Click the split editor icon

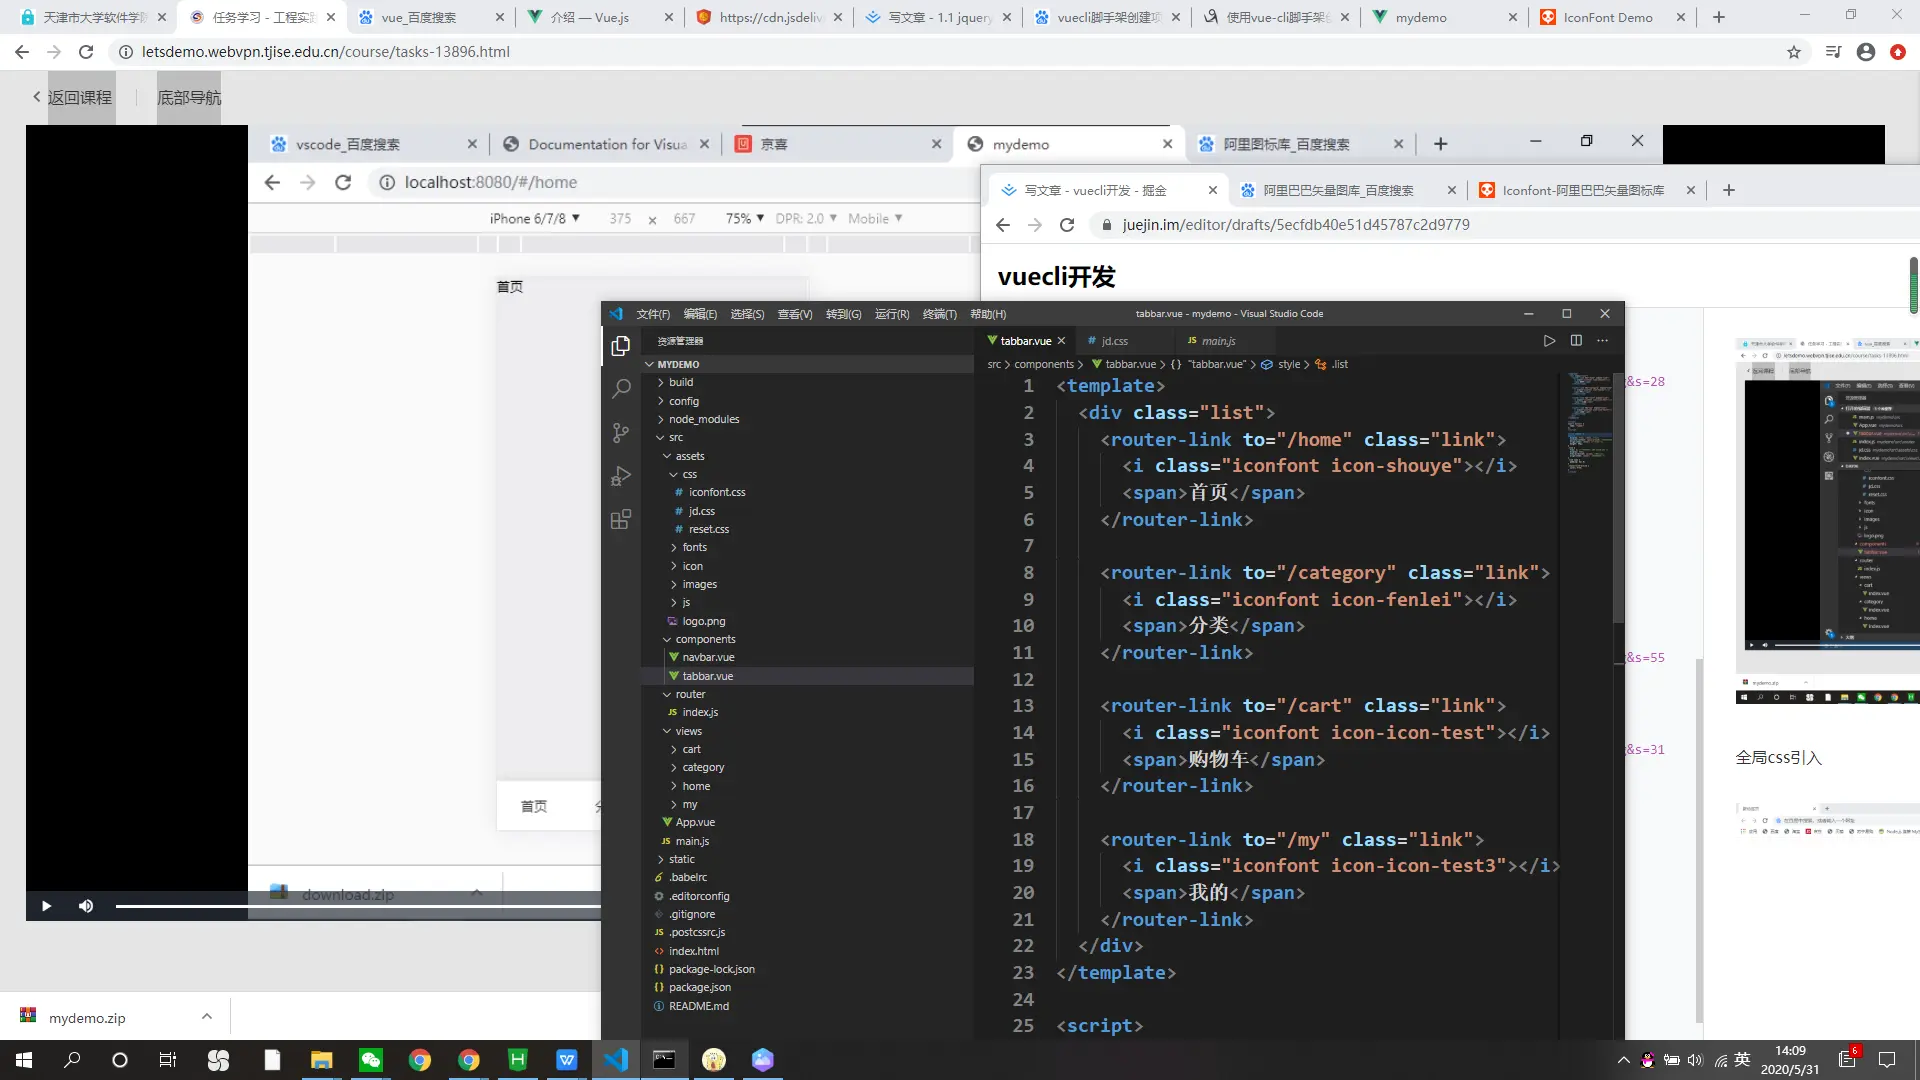1576,341
